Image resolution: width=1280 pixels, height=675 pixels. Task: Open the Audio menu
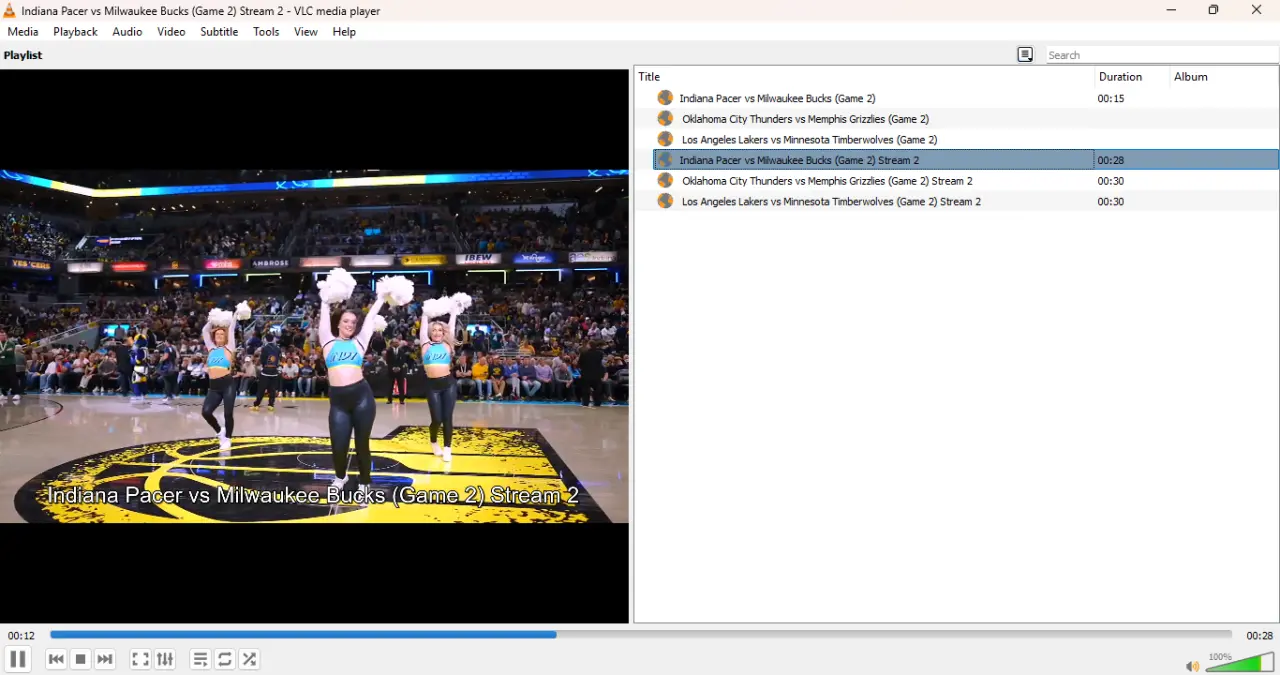click(127, 32)
